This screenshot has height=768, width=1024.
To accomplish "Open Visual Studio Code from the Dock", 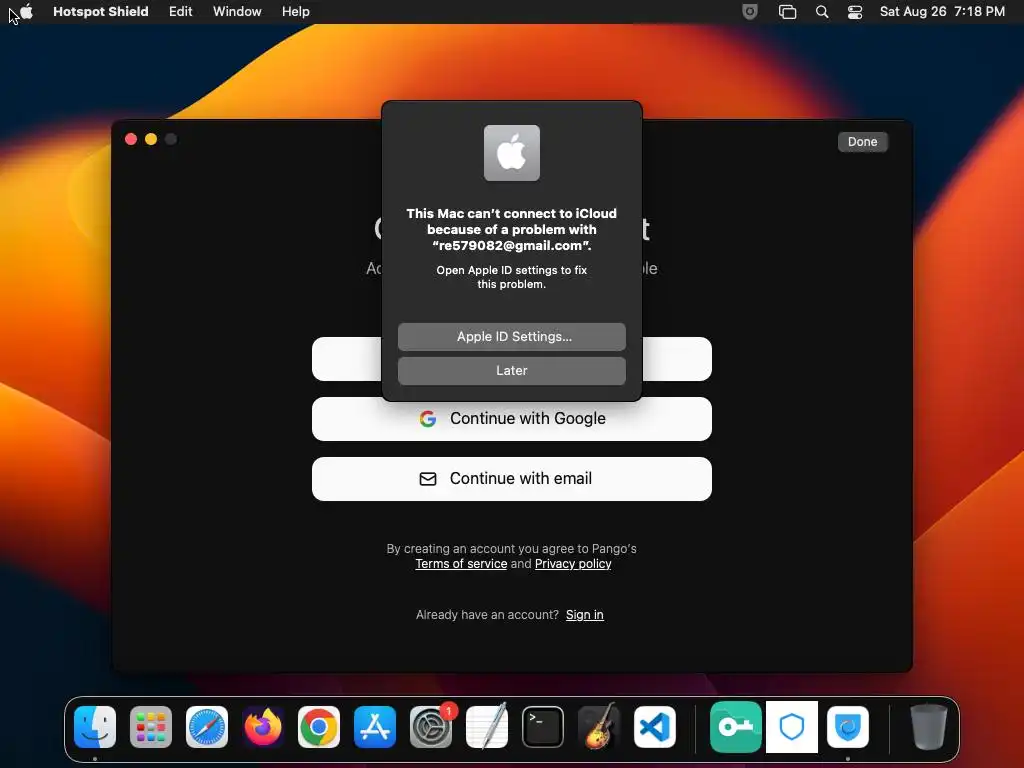I will click(654, 727).
